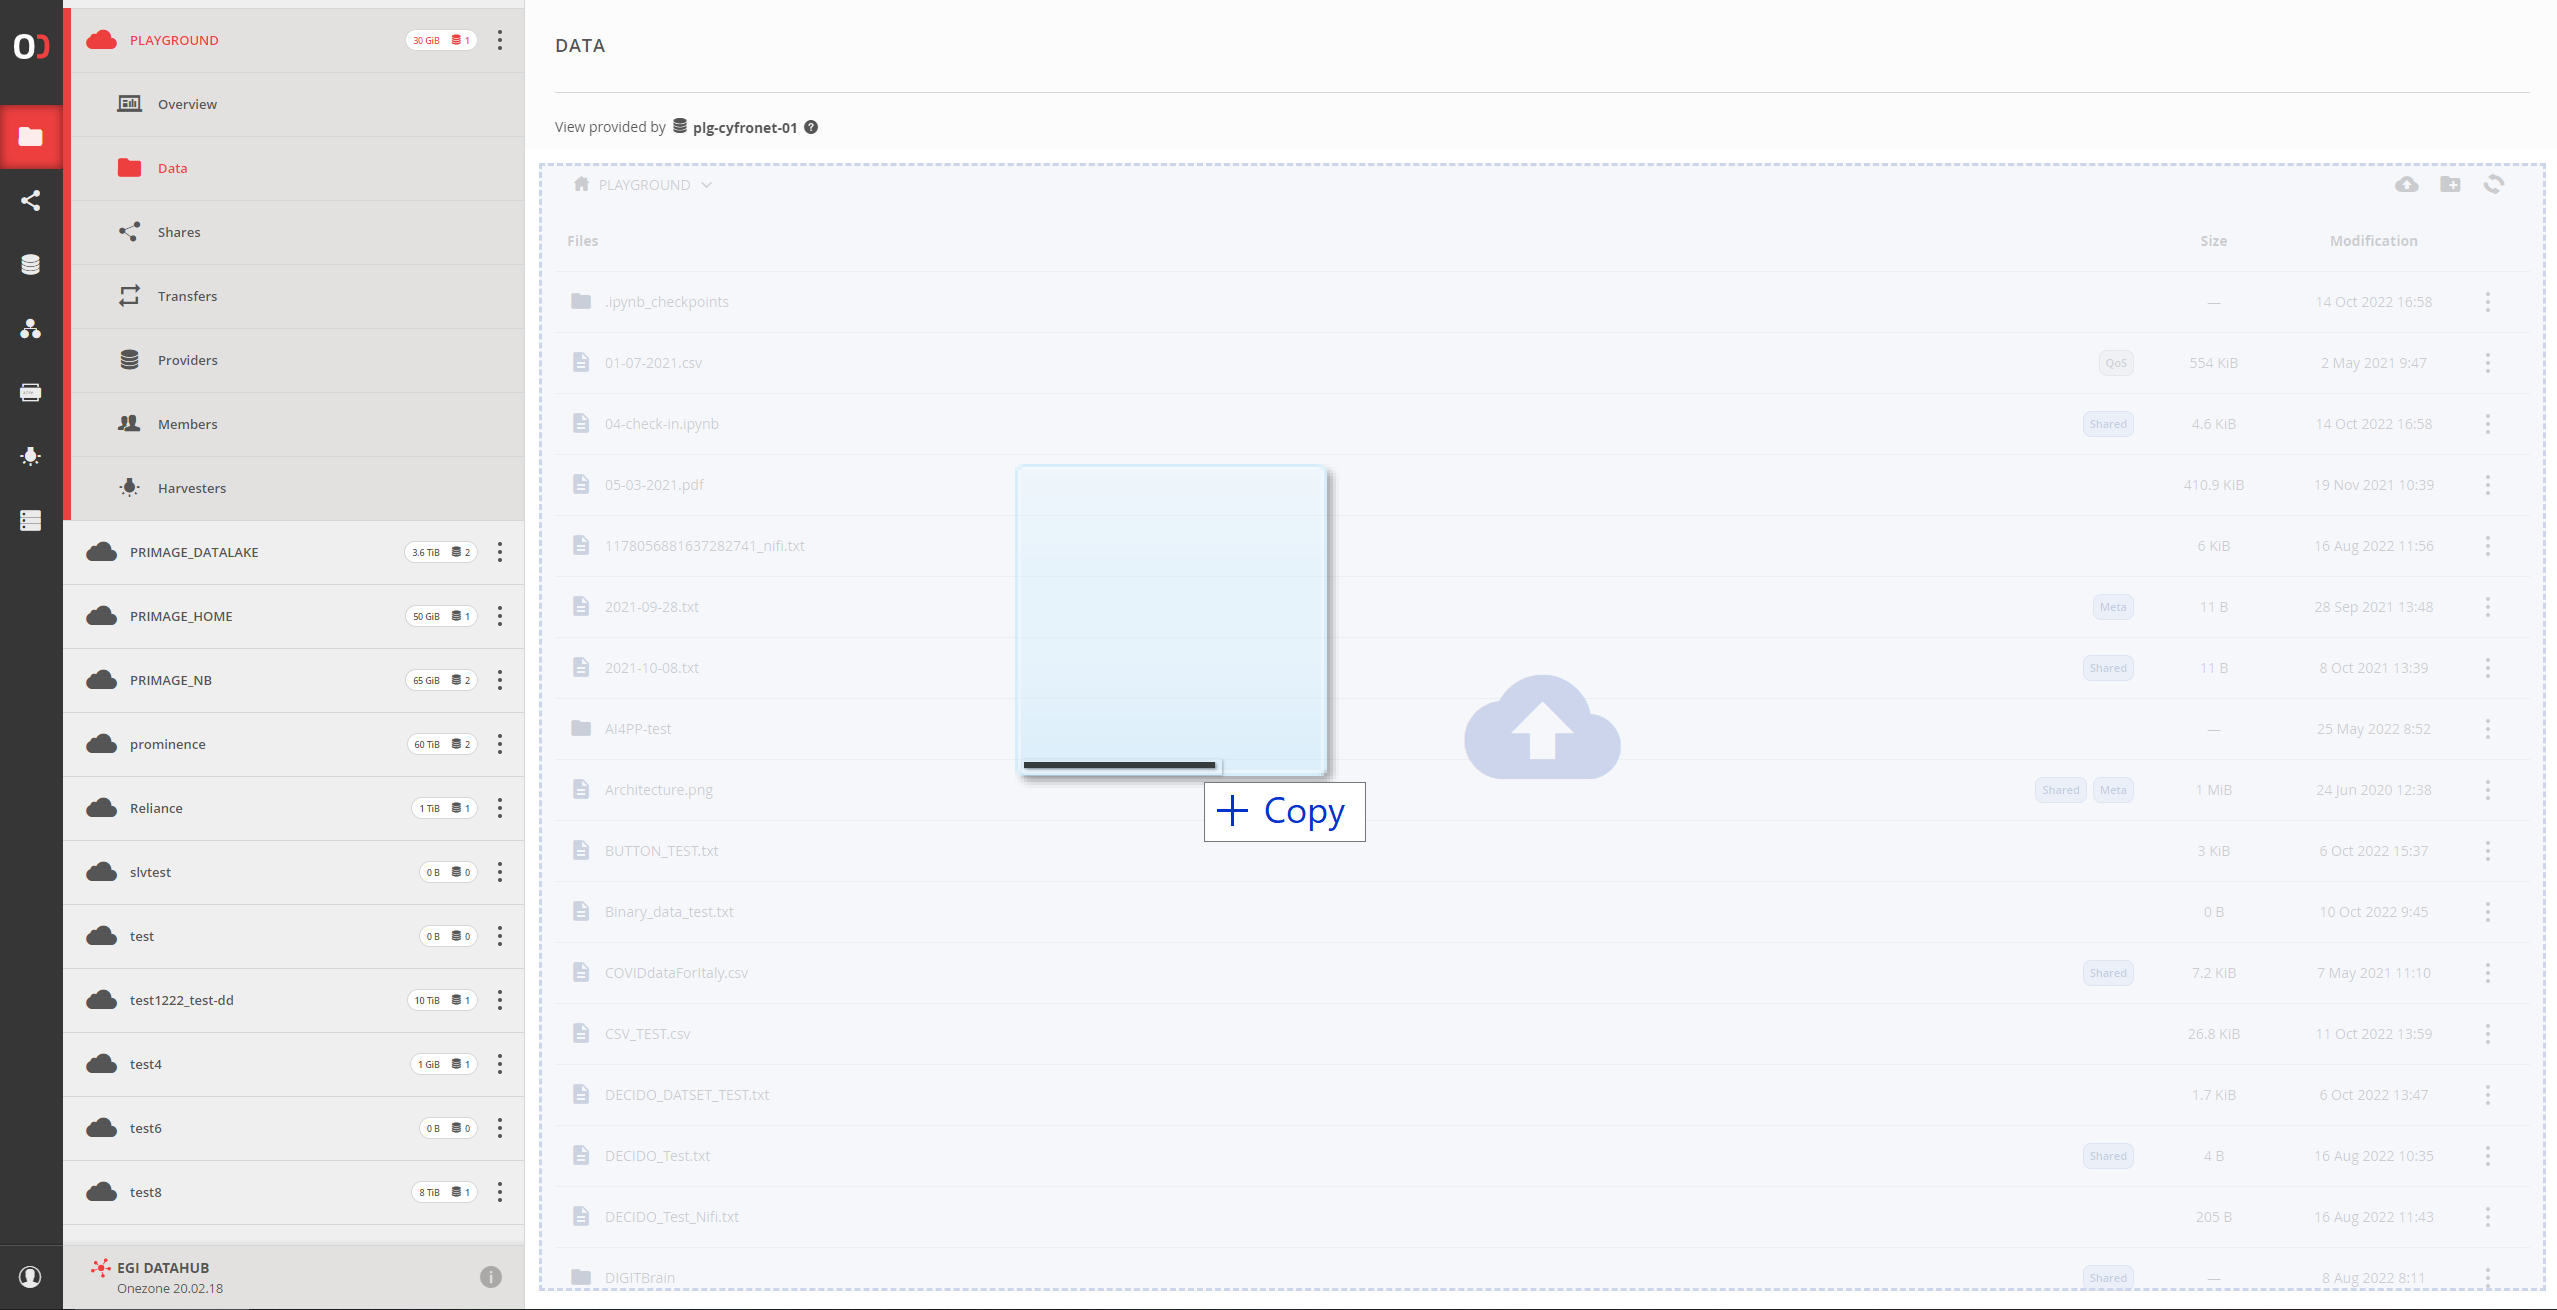Select the Copy button in drag overlay
Screen dimensions: 2557x1310
coord(1283,810)
